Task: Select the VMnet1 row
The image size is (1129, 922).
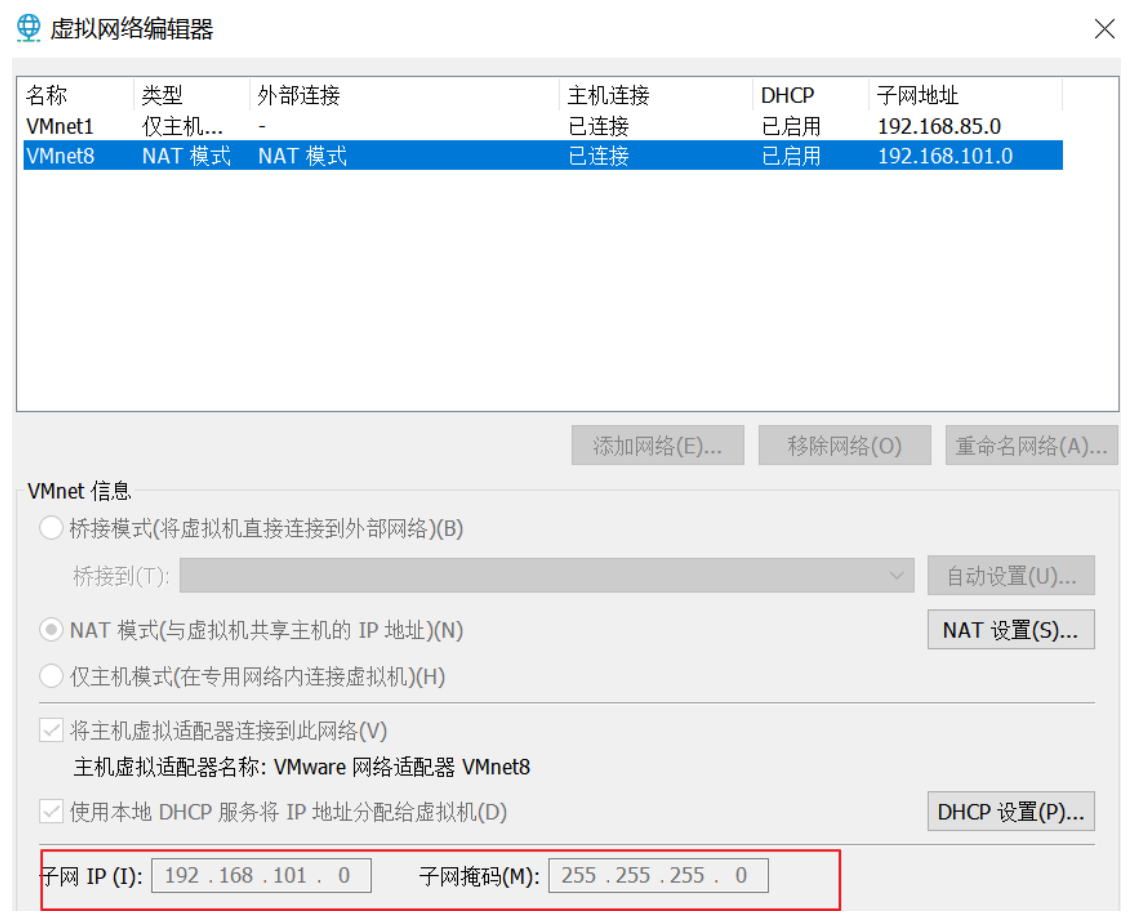Action: 543,126
